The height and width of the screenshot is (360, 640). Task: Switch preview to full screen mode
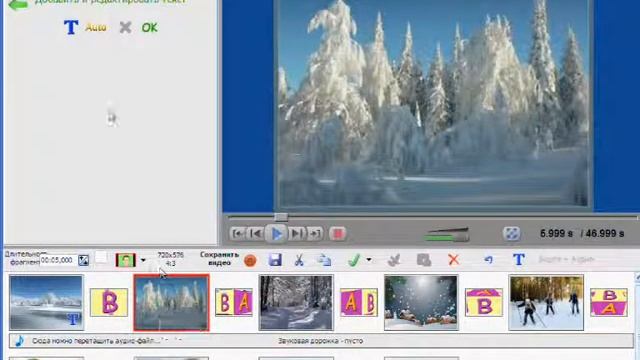click(511, 234)
